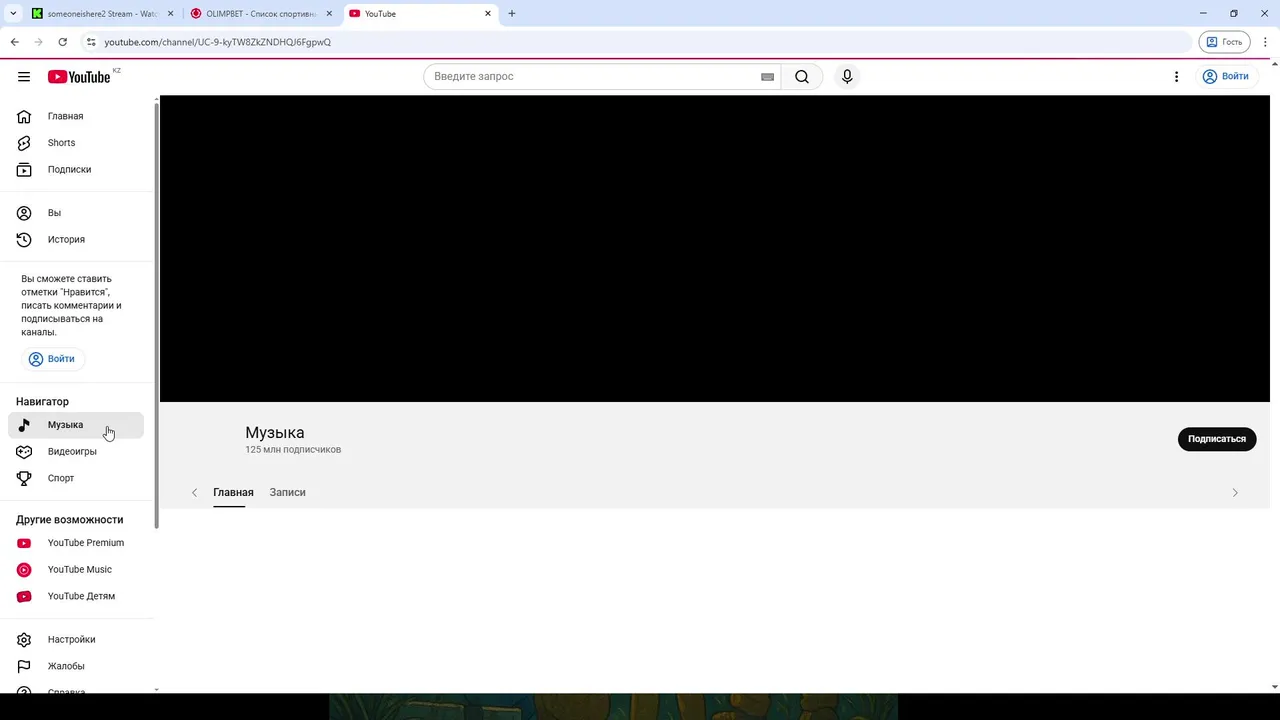Open Shorts in sidebar
Viewport: 1280px width, 720px height.
76,143
